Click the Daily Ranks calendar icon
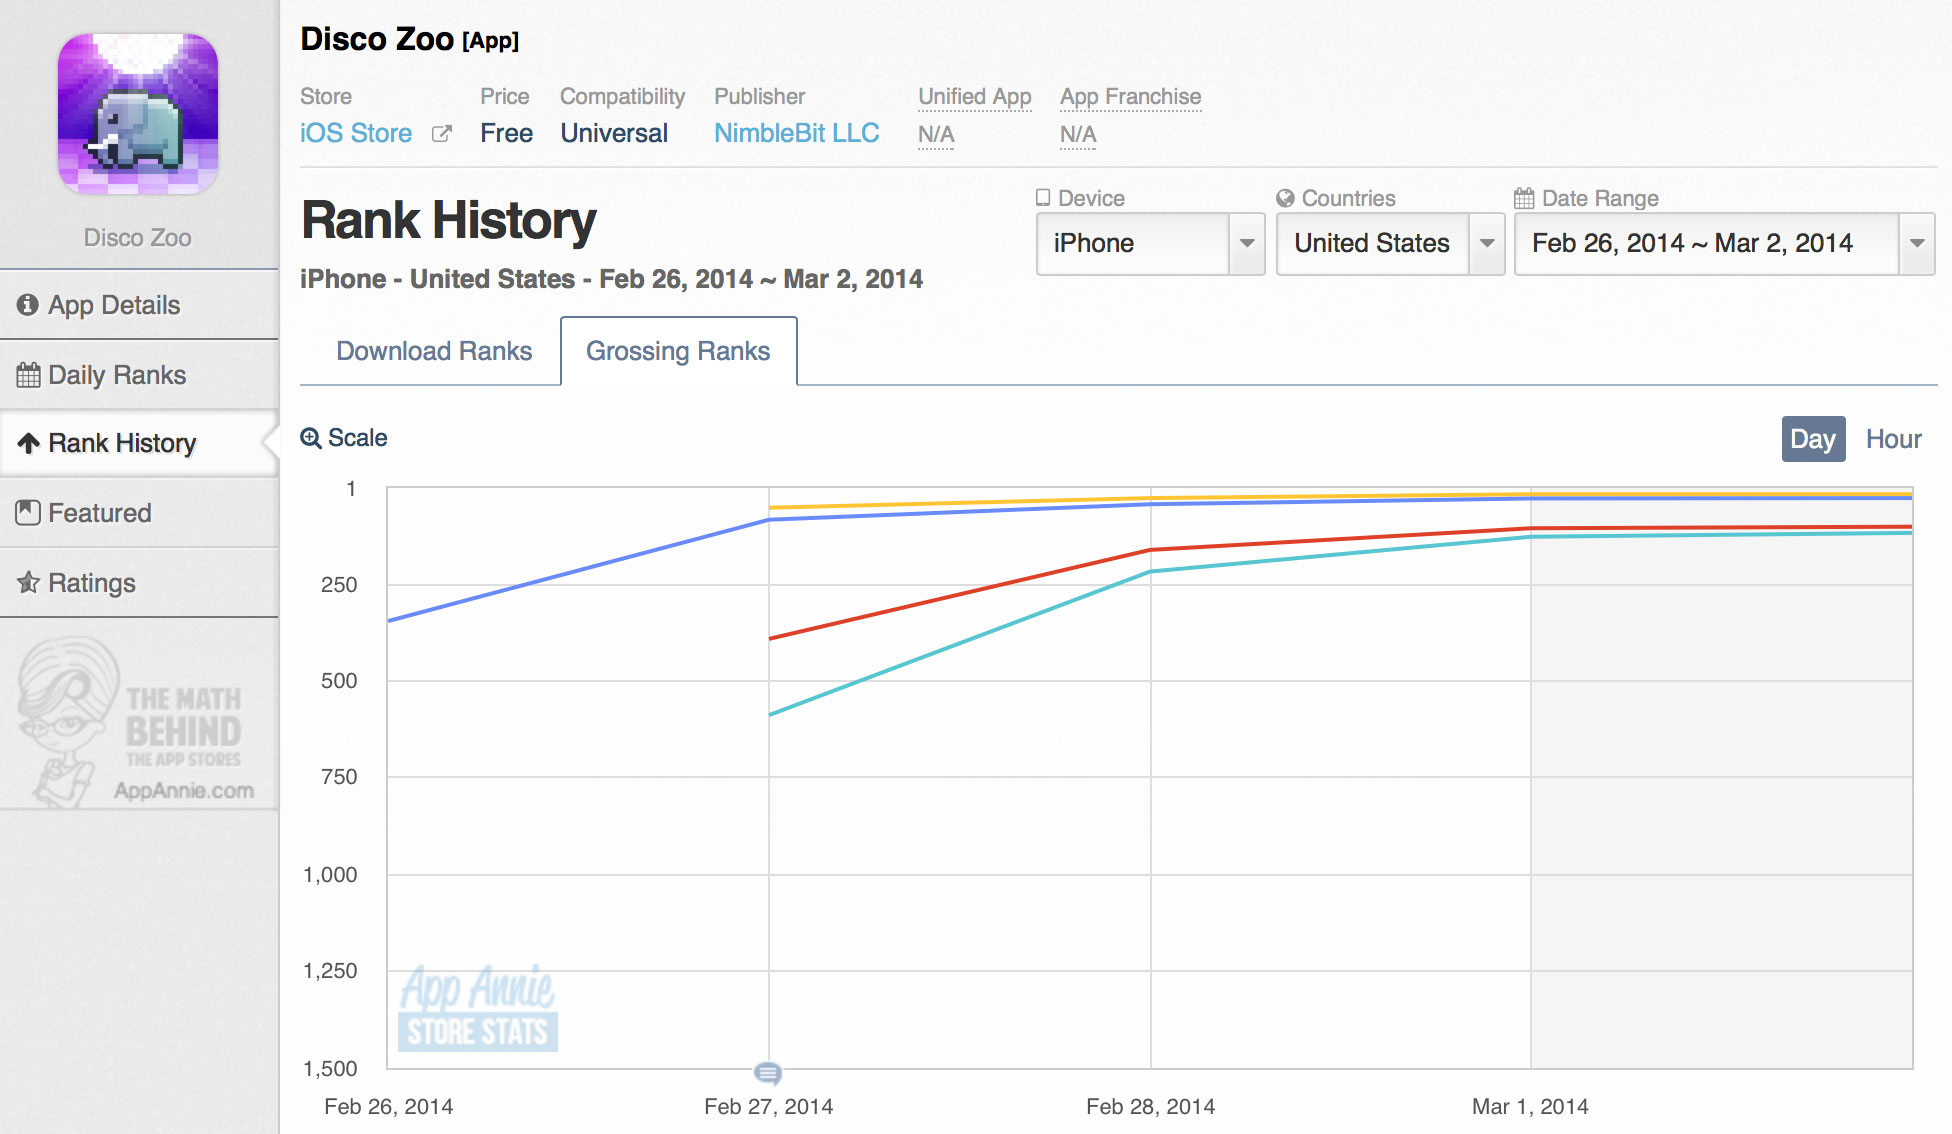Viewport: 1952px width, 1134px height. tap(28, 375)
